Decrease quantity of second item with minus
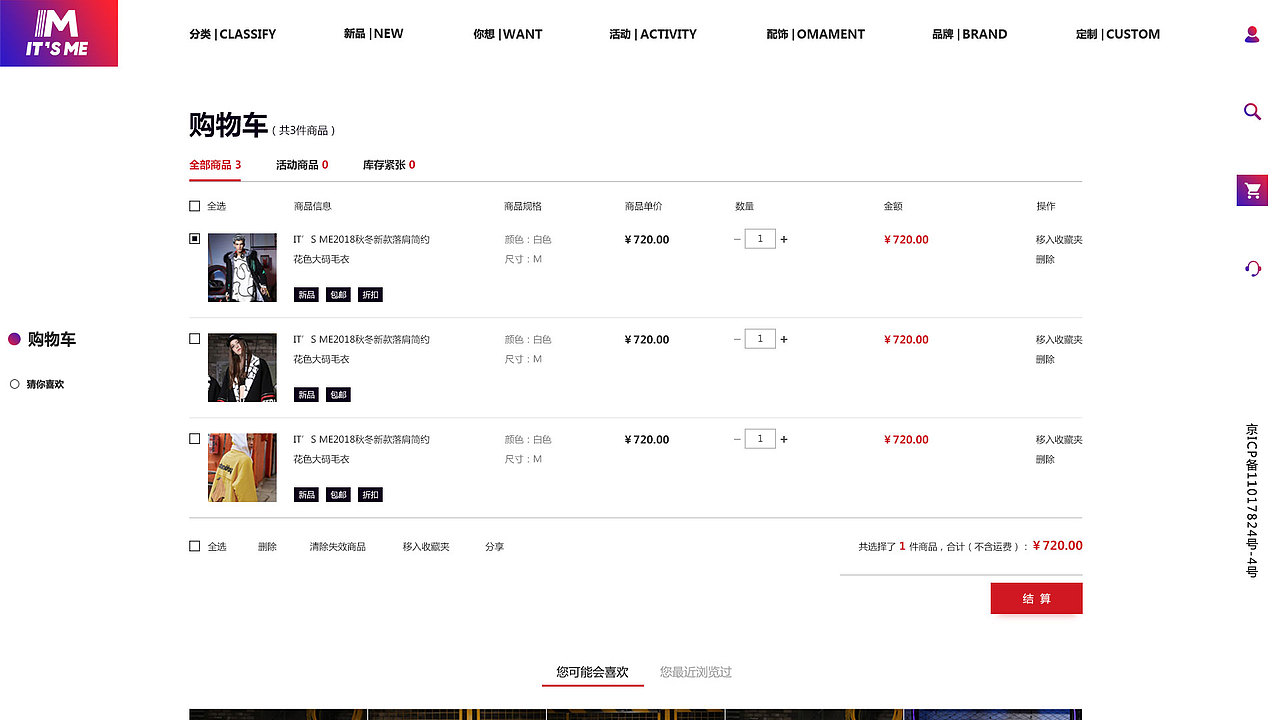 (x=737, y=340)
